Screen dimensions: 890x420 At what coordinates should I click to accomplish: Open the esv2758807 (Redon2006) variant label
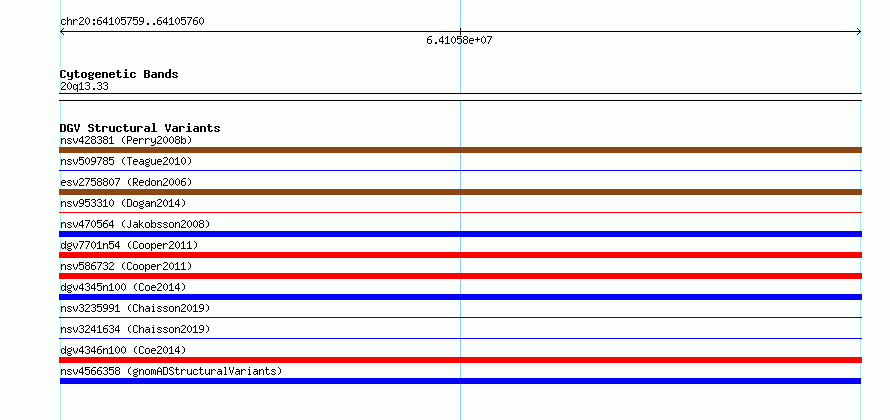(x=126, y=182)
